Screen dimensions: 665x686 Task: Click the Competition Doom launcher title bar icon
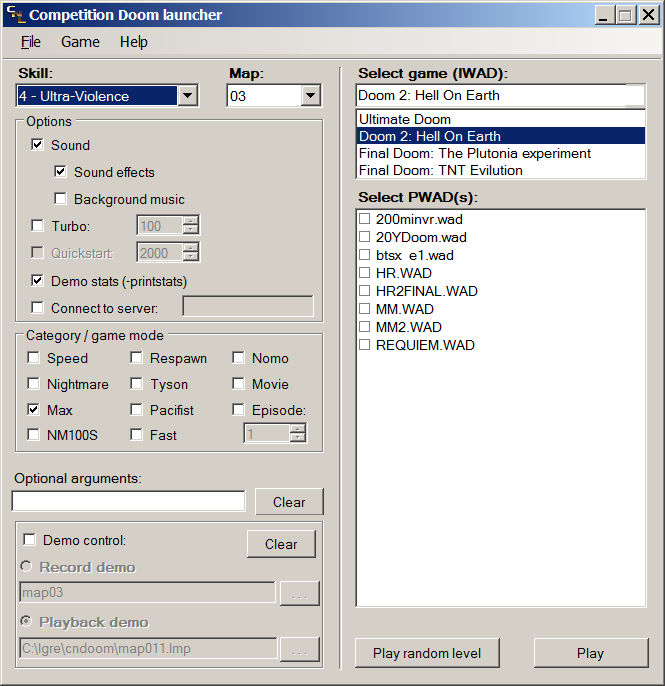click(14, 15)
